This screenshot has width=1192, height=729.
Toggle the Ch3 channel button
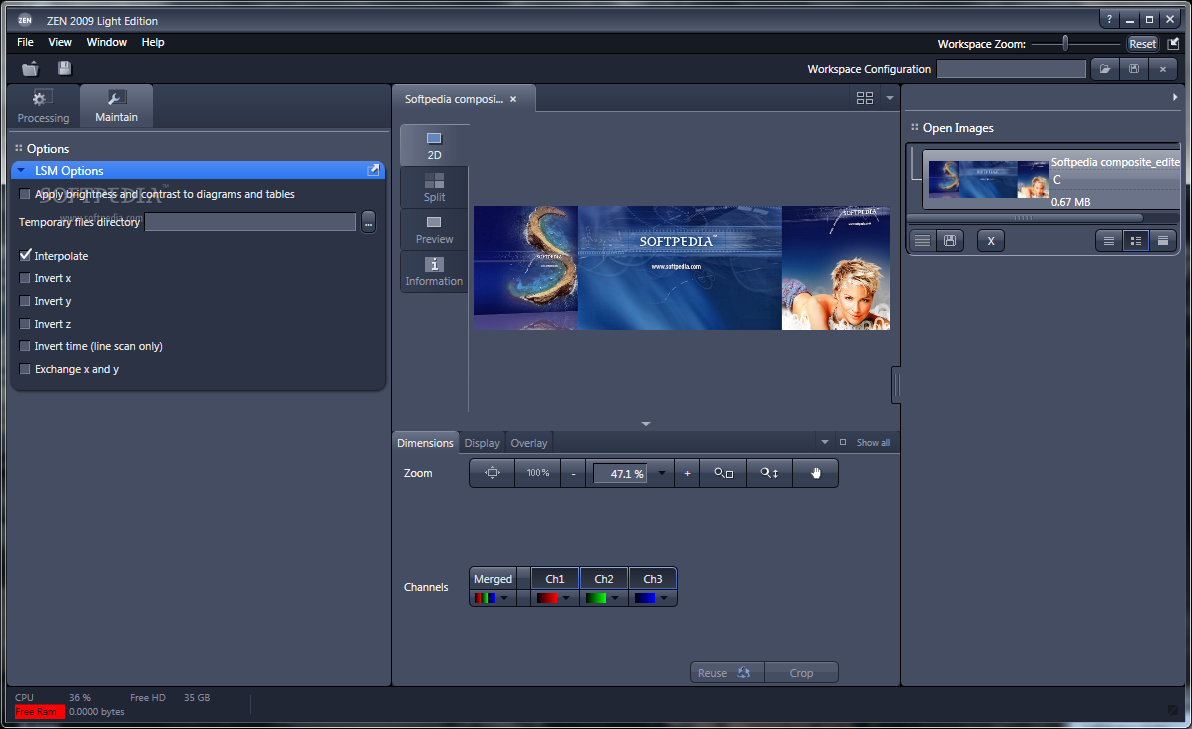652,578
